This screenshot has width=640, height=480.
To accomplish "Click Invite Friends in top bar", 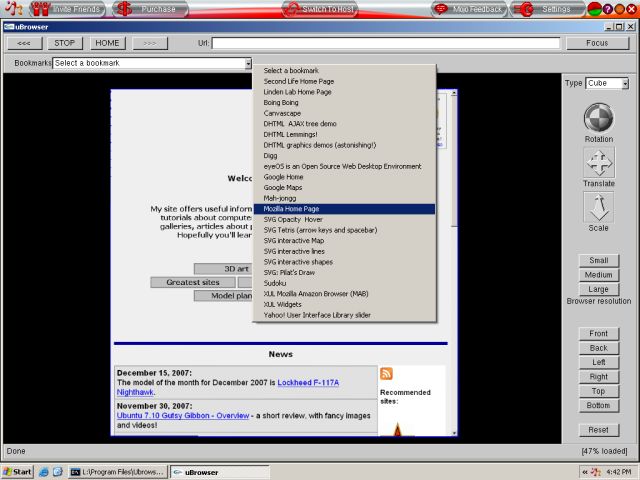I will pos(68,9).
